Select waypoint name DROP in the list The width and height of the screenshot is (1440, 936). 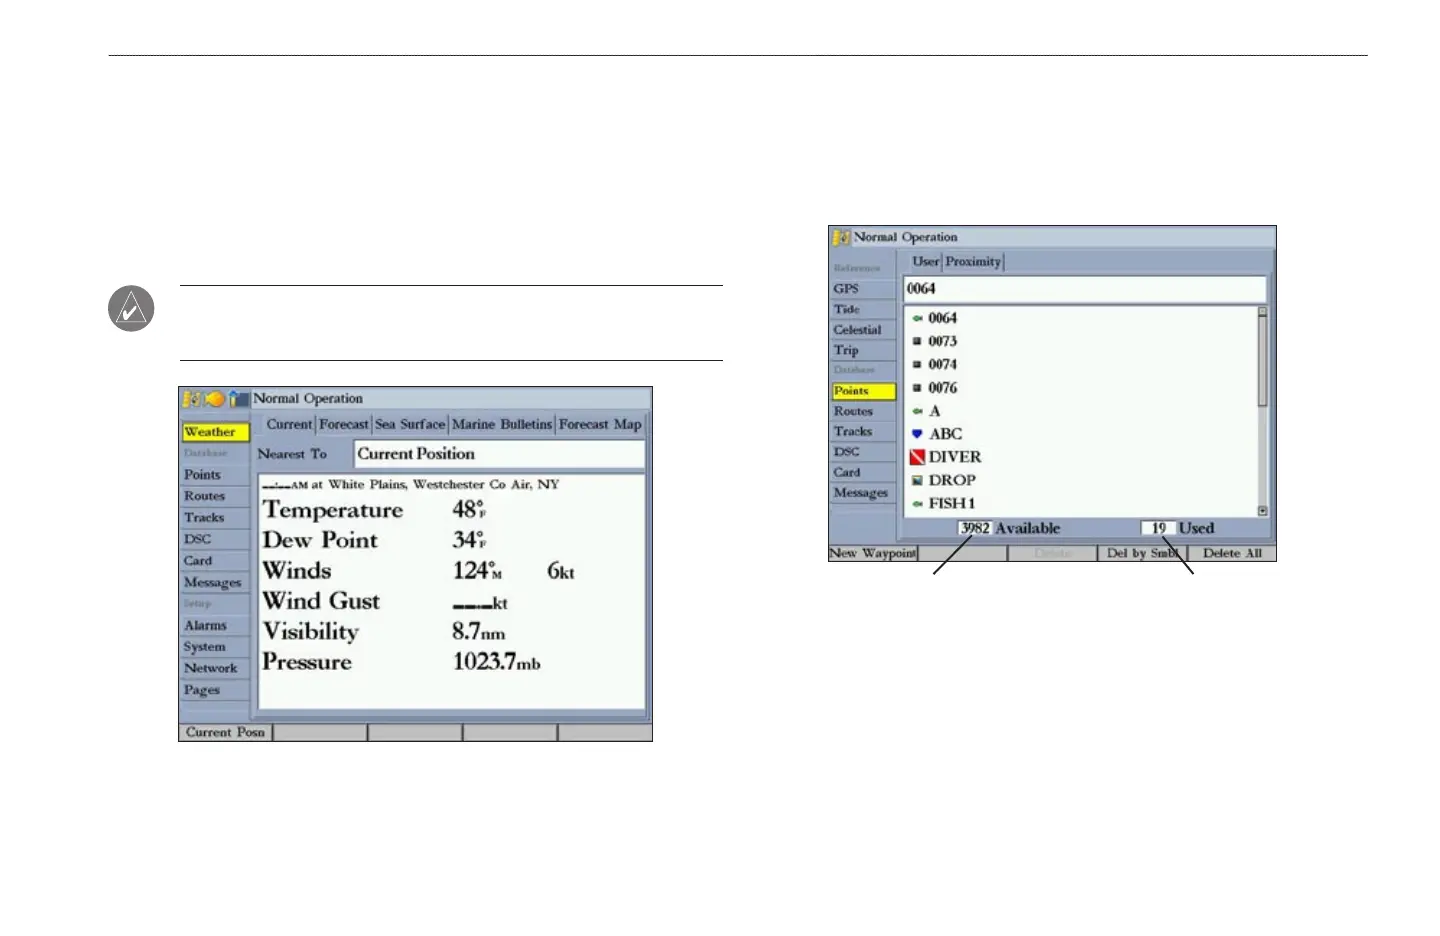(x=952, y=480)
